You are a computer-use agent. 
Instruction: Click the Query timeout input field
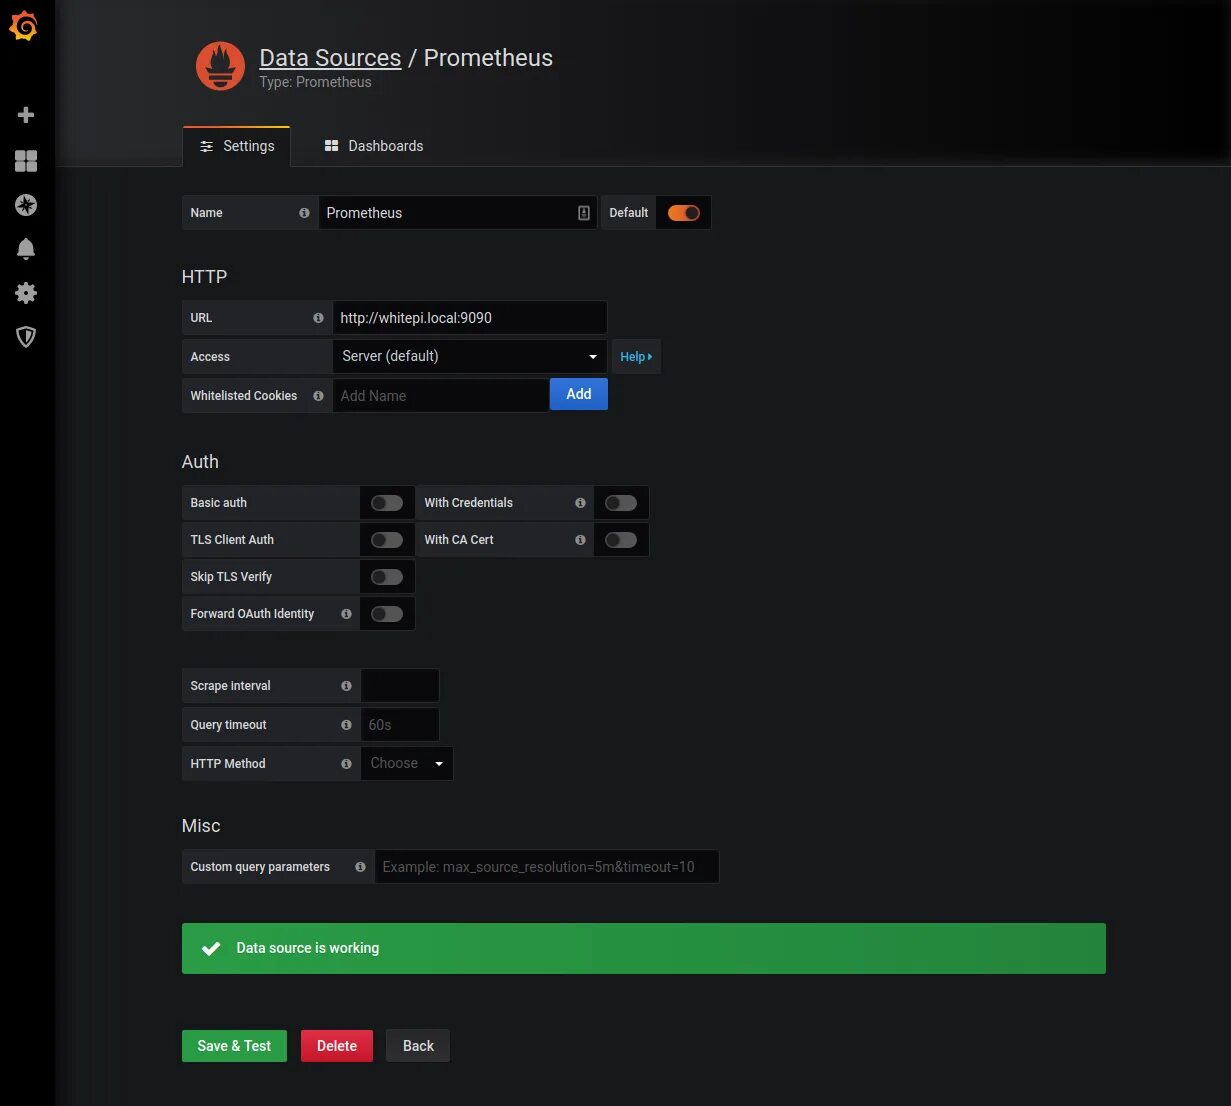[x=400, y=725]
